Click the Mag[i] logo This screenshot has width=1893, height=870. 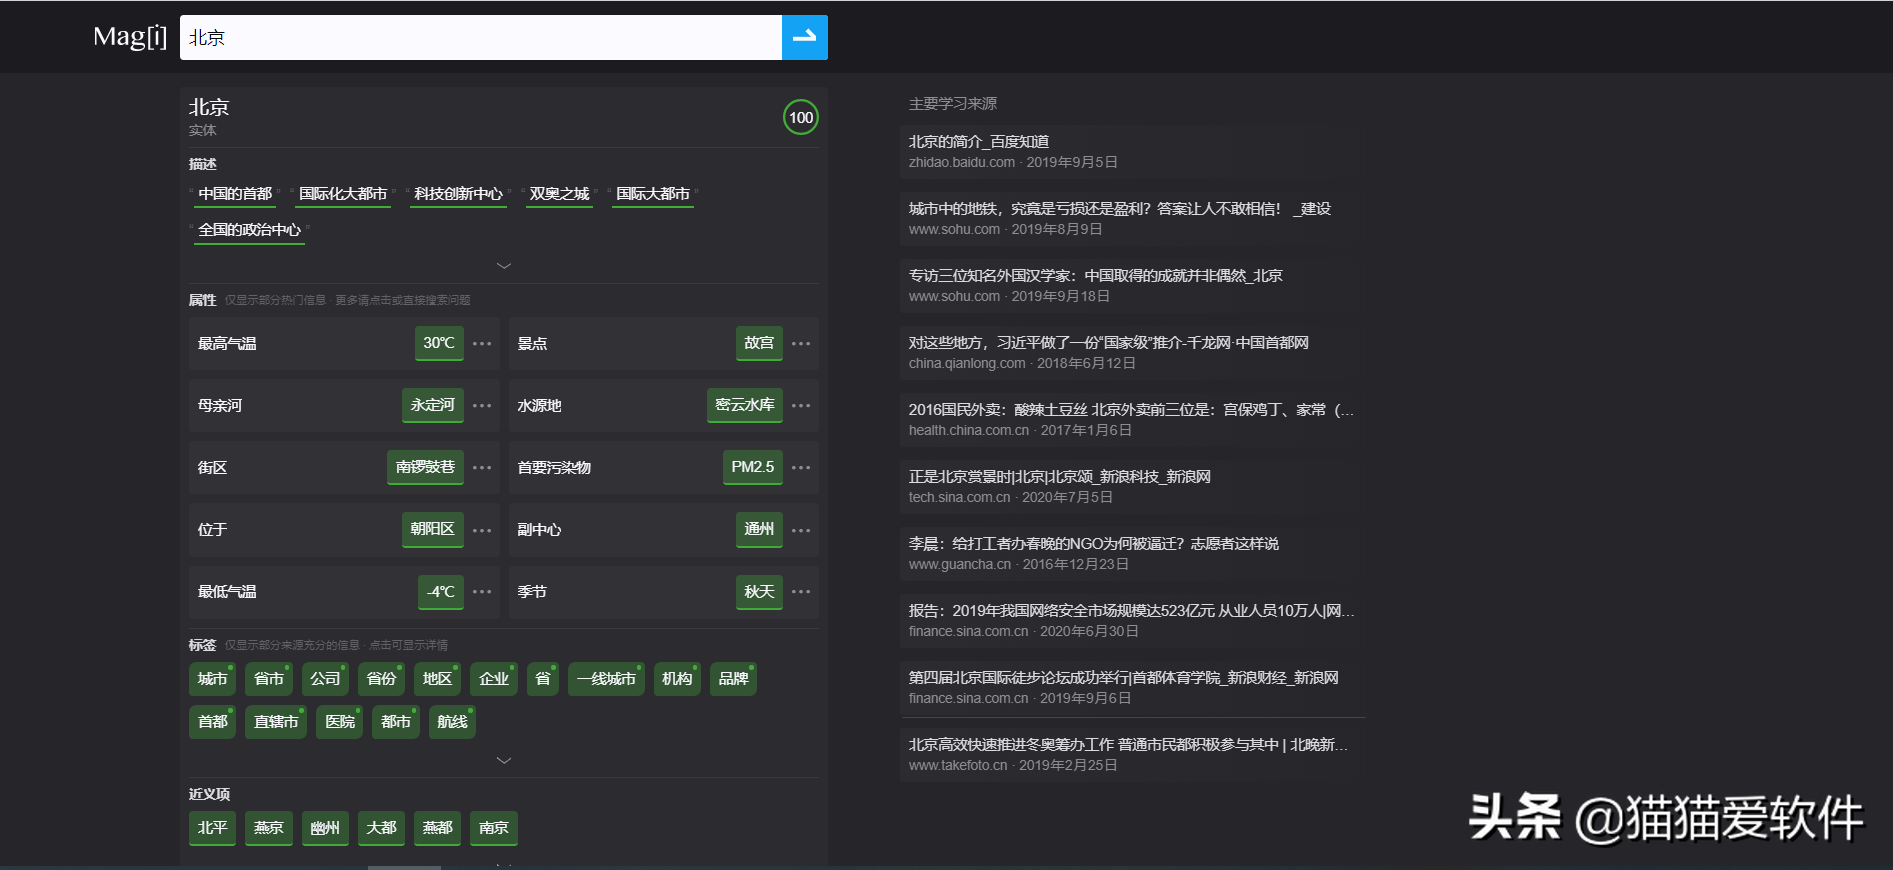[130, 37]
